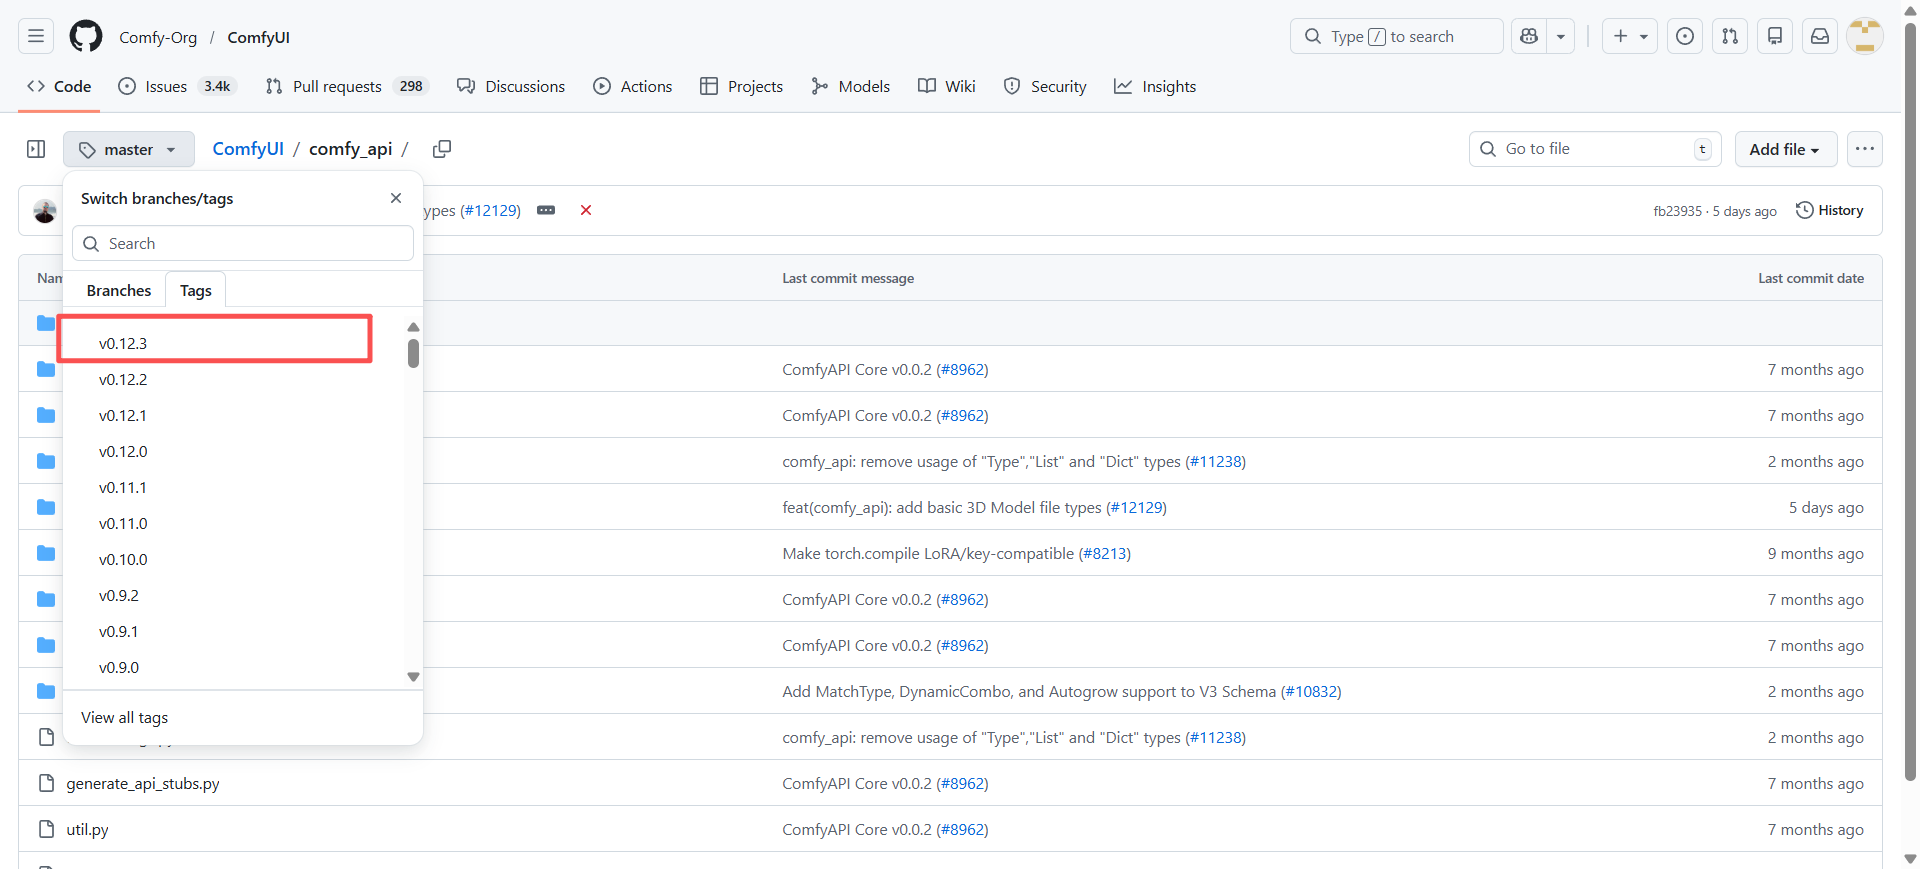Open the repositories icon in top bar
The height and width of the screenshot is (869, 1920).
1775,37
